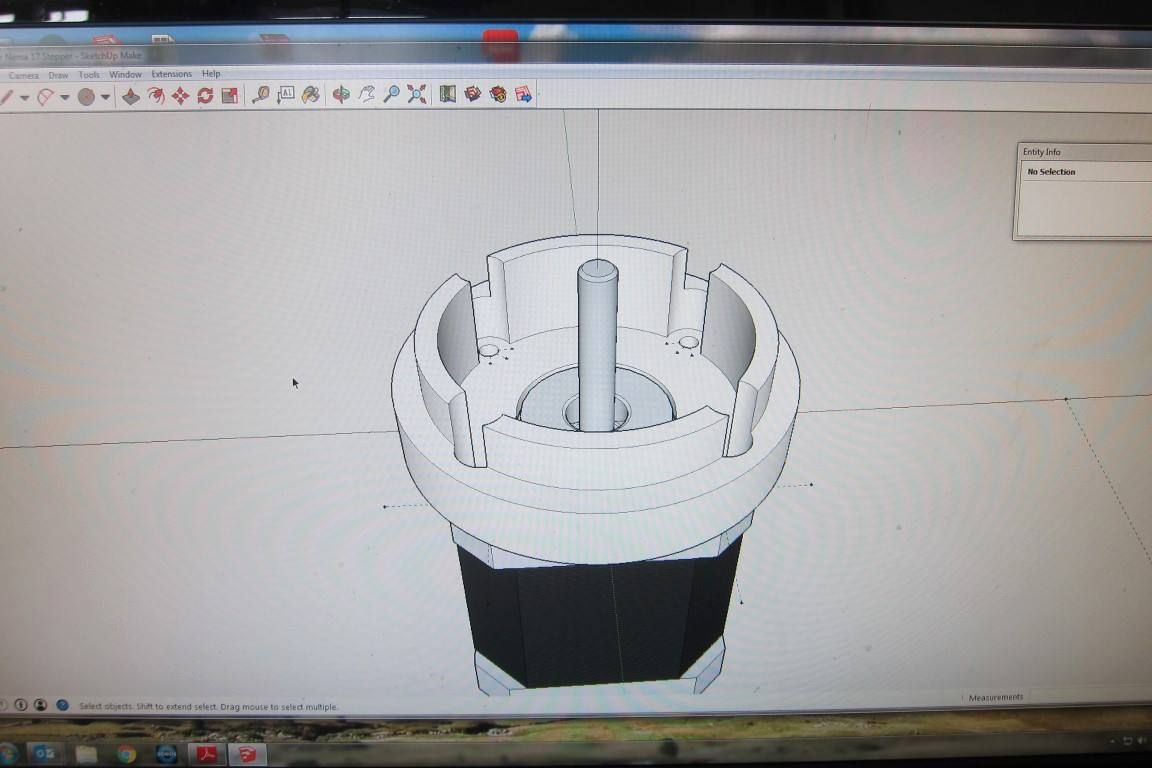The height and width of the screenshot is (768, 1152).
Task: Open the Extensions menu
Action: [x=171, y=73]
